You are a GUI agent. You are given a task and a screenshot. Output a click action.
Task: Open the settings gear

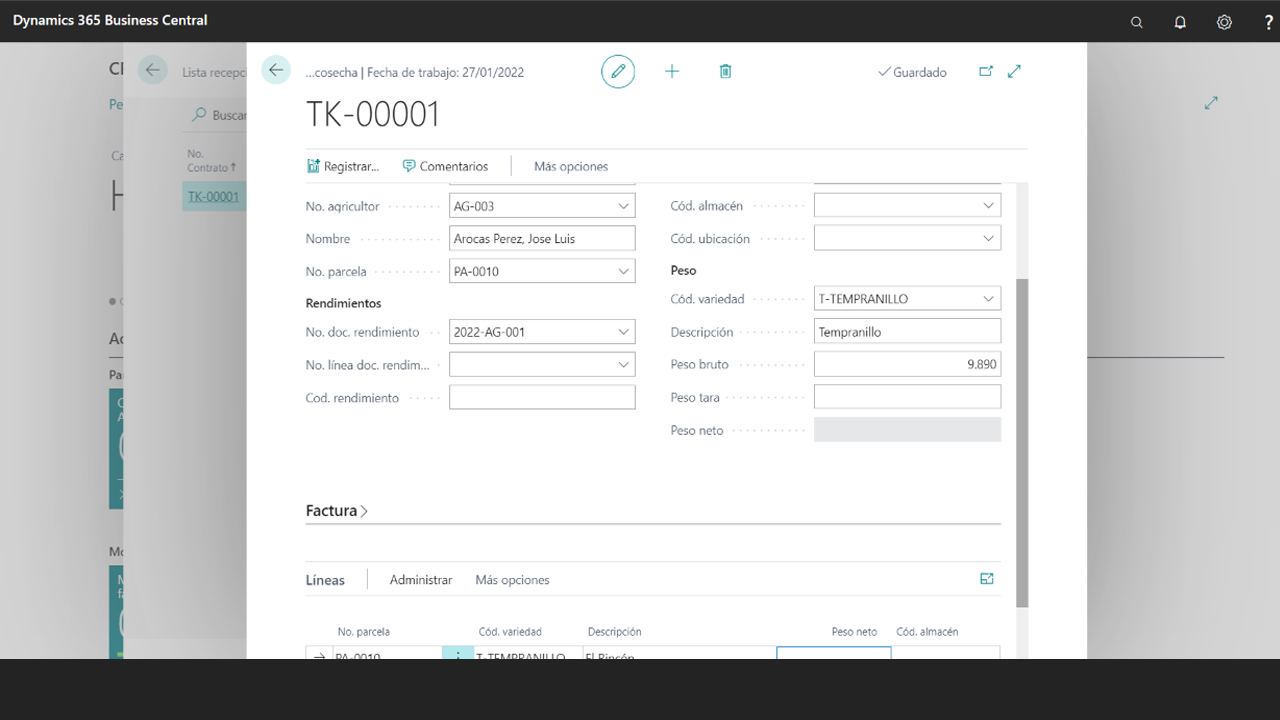pos(1224,22)
